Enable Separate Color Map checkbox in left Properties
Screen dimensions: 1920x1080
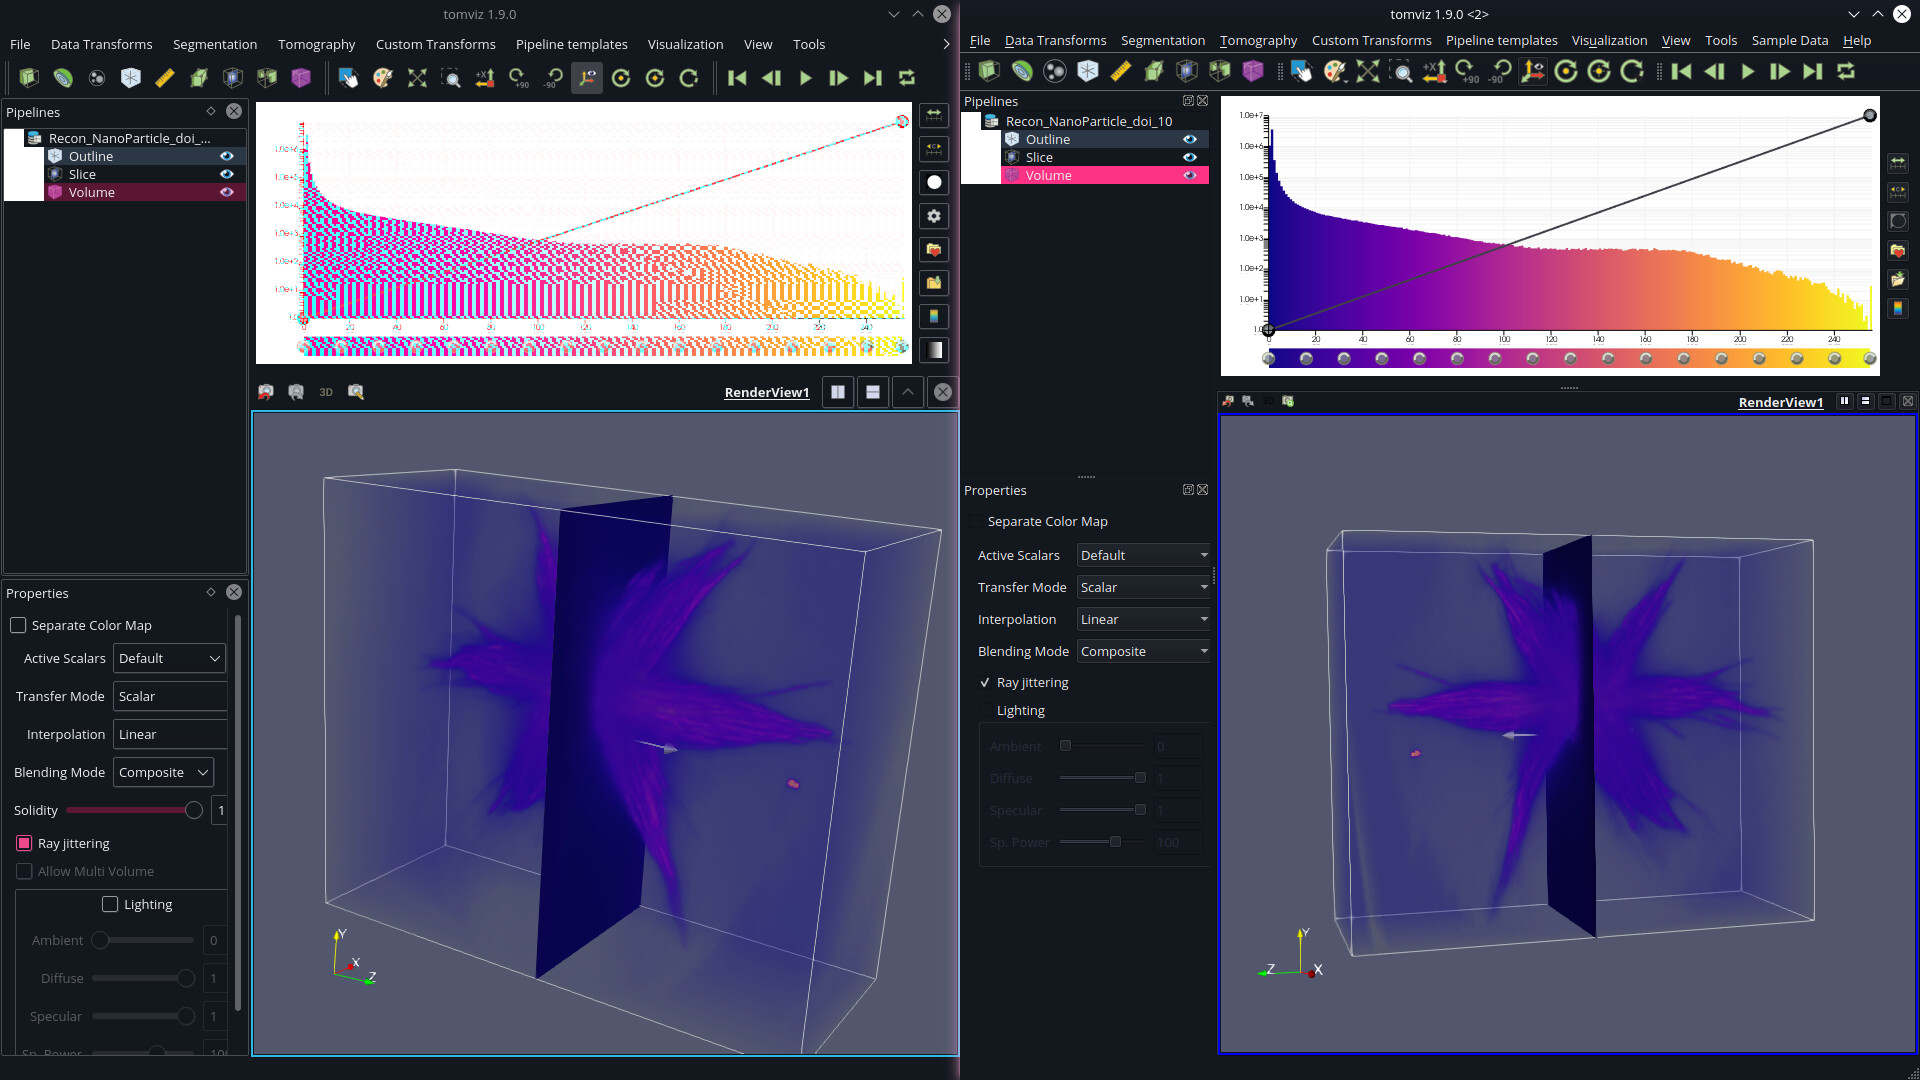18,625
